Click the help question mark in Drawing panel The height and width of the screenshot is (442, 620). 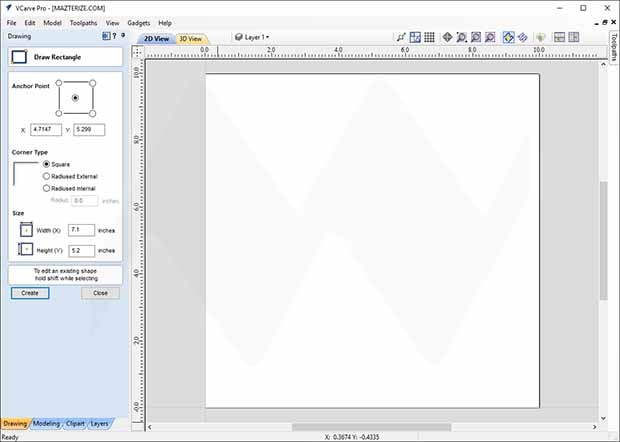tap(116, 36)
